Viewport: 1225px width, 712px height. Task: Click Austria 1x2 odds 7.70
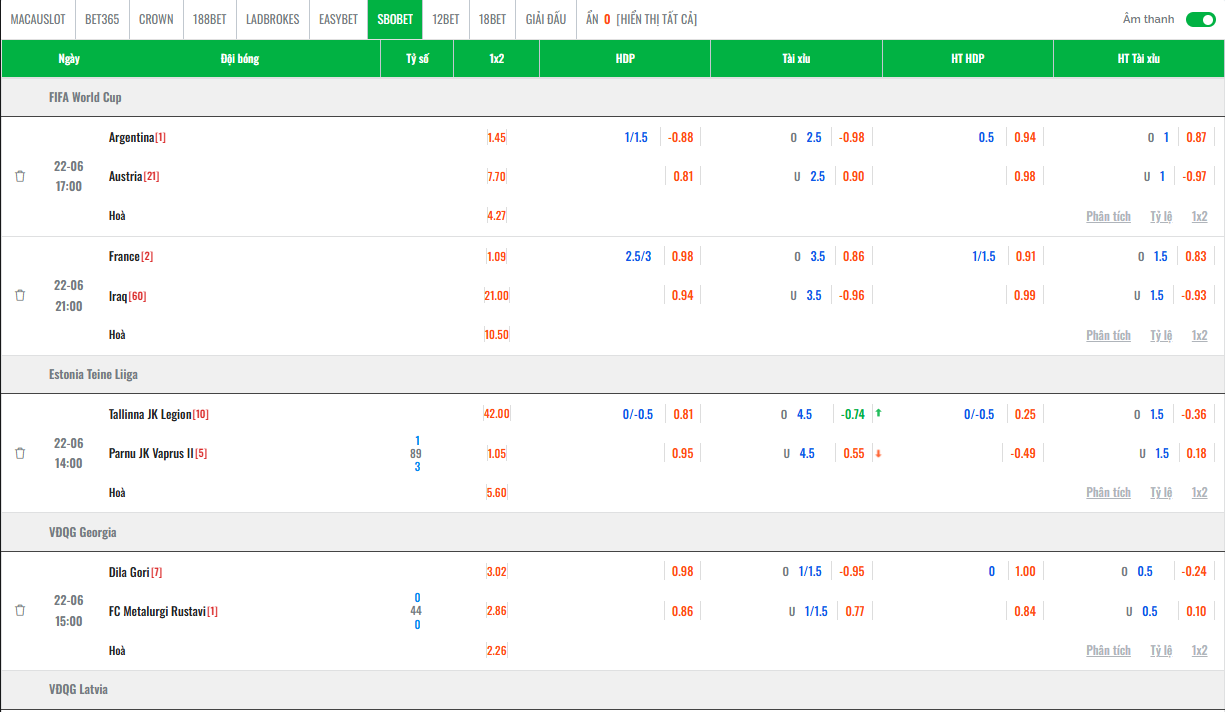496,176
